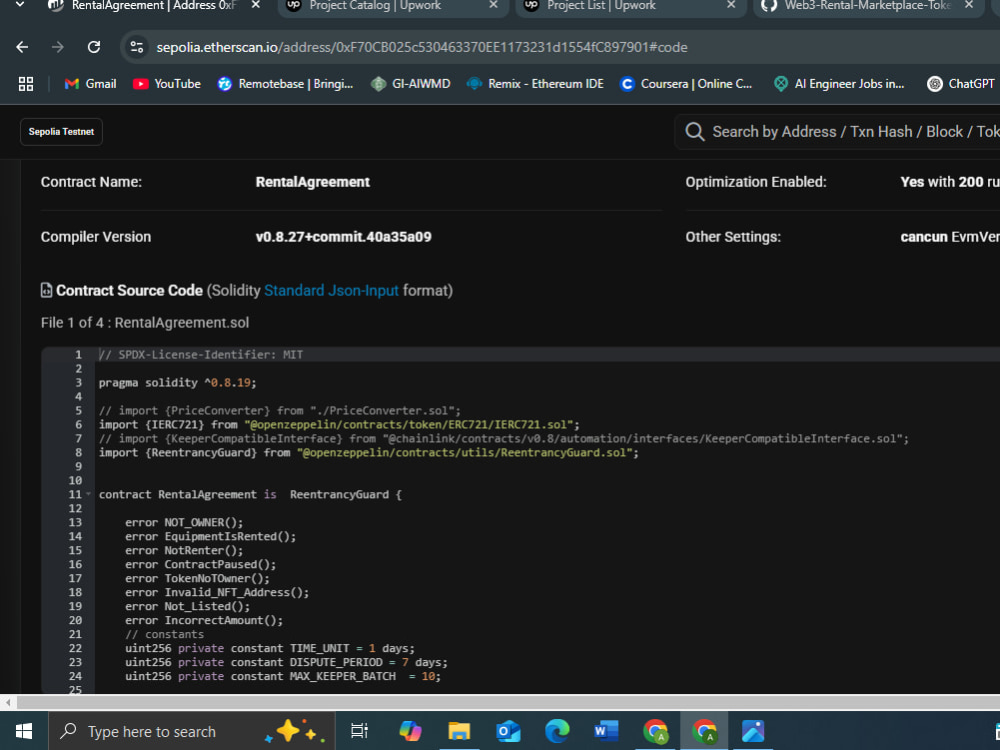Switch to the first Chrome taskbar icon
1000x750 pixels.
(655, 731)
